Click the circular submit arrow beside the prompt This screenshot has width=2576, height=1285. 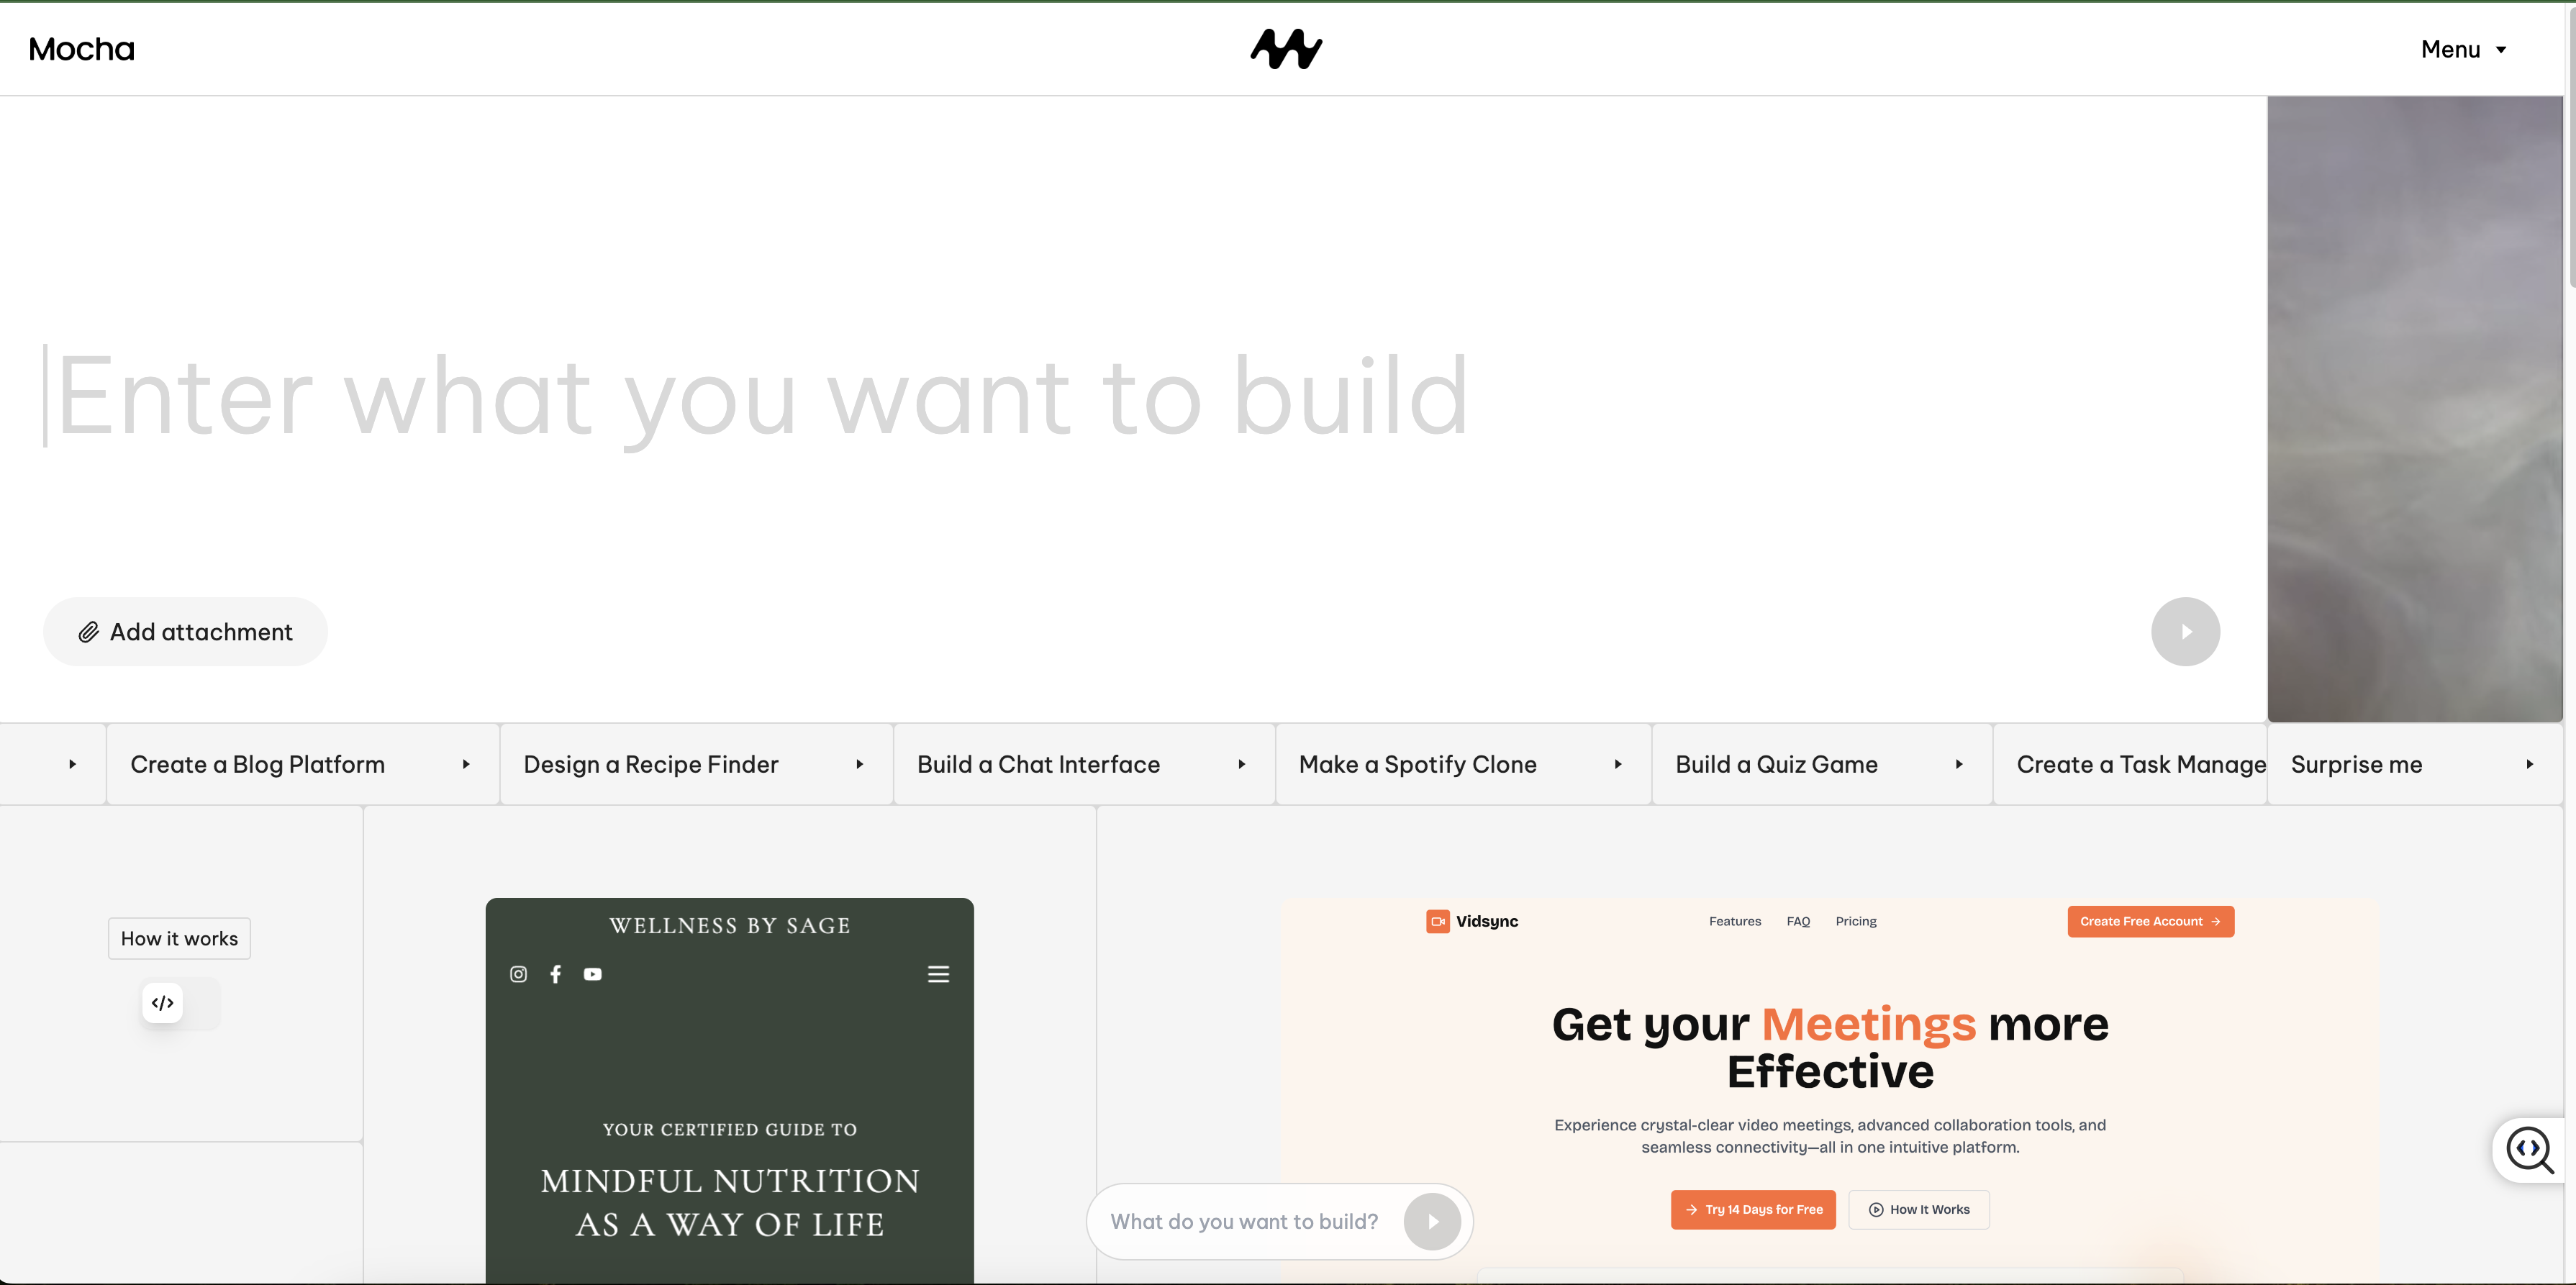(2185, 631)
